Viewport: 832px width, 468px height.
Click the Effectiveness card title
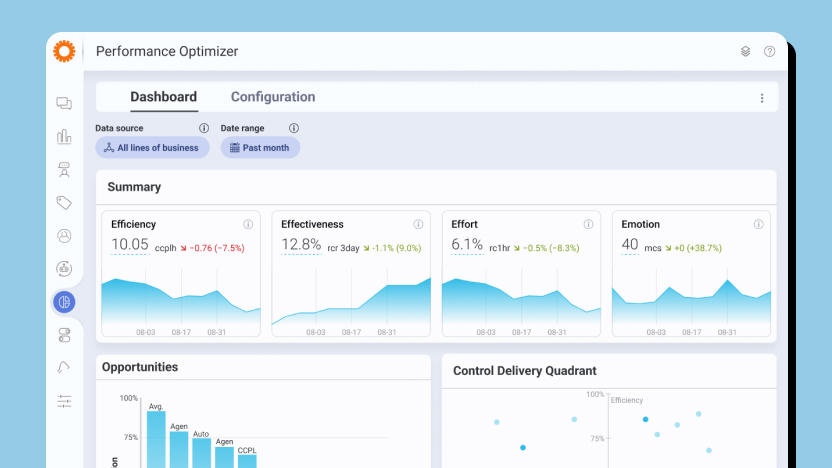click(312, 224)
